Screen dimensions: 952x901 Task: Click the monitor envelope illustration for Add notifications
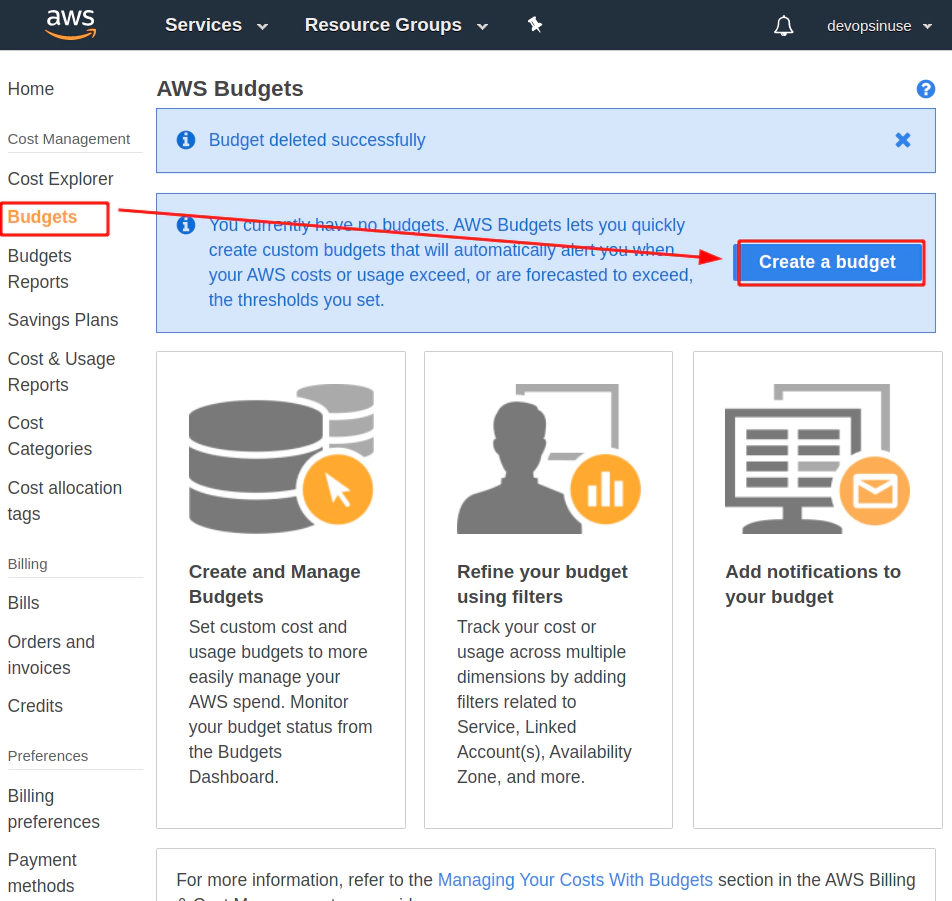tap(817, 459)
